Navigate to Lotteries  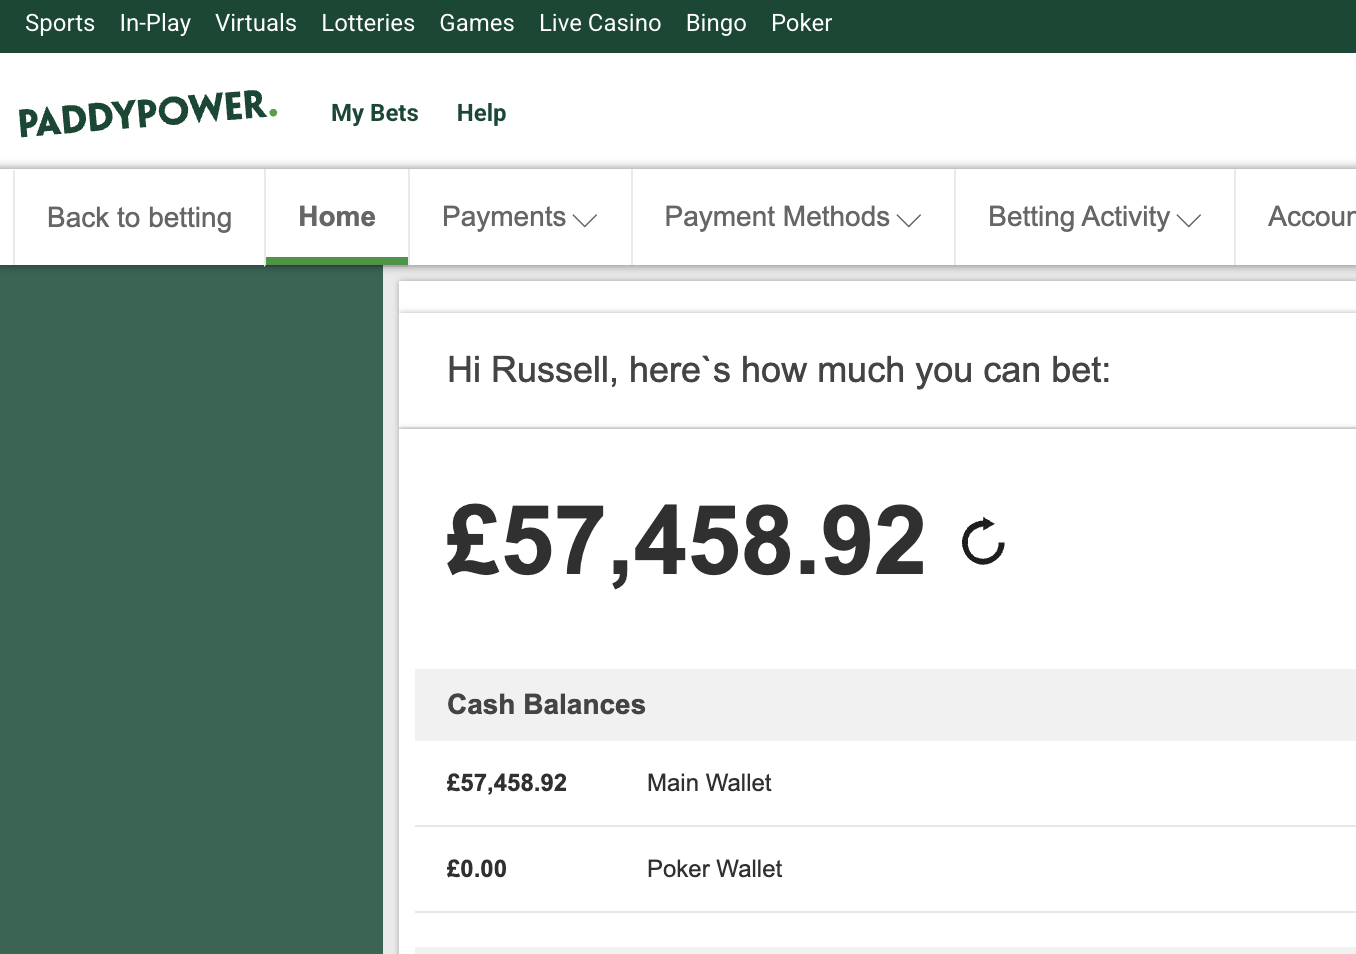click(x=368, y=23)
